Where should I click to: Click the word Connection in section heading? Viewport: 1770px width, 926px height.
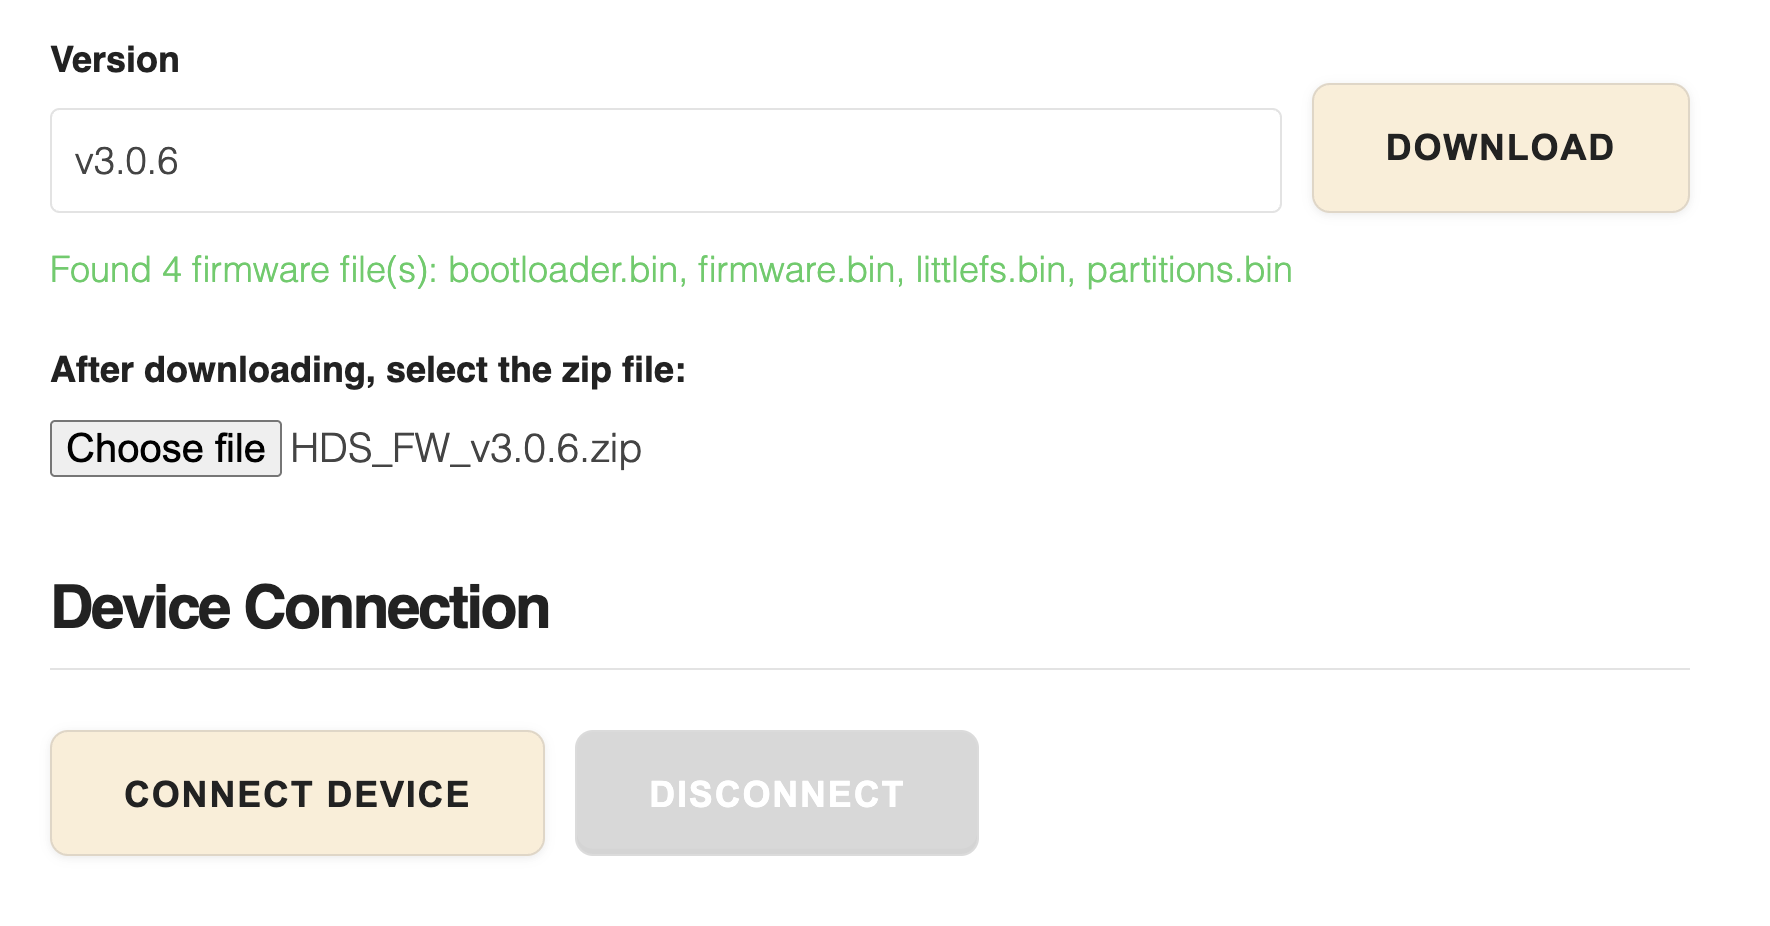click(x=397, y=608)
